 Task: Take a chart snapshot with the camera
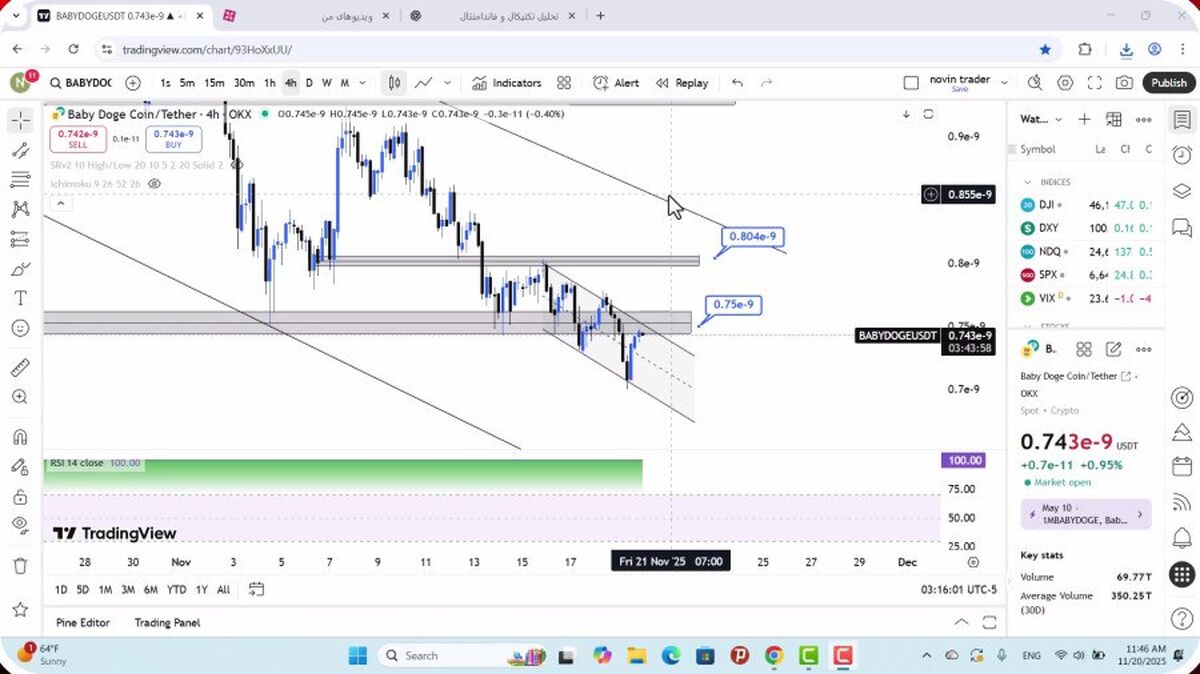click(x=1125, y=83)
